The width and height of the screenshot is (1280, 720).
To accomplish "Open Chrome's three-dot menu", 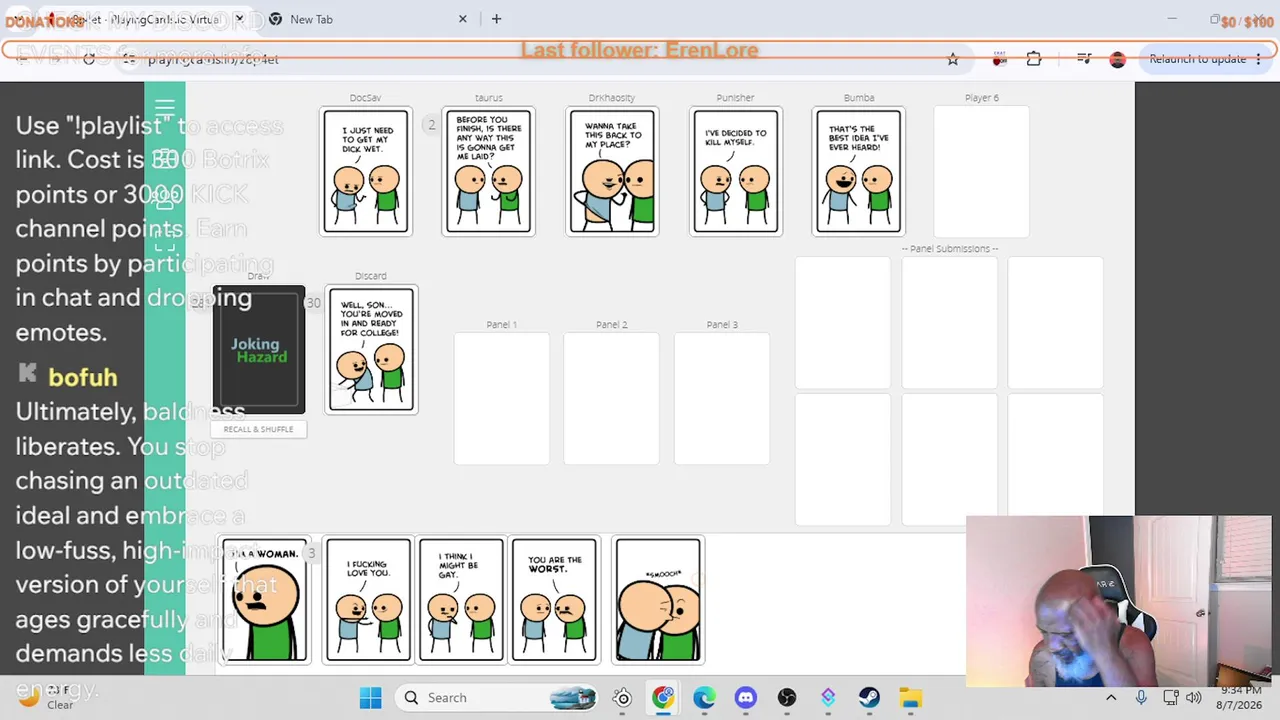I will (x=1259, y=59).
